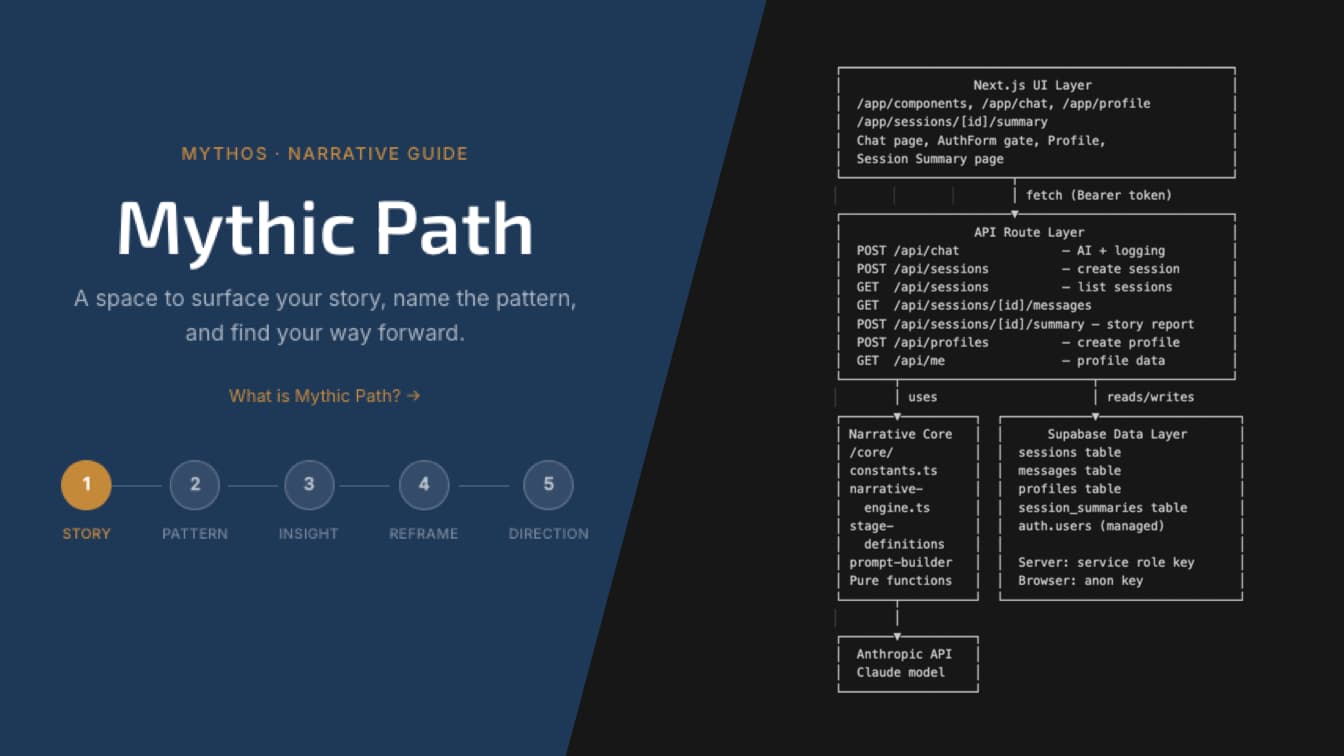
Task: Click 'profiles table' entry
Action: click(1069, 489)
